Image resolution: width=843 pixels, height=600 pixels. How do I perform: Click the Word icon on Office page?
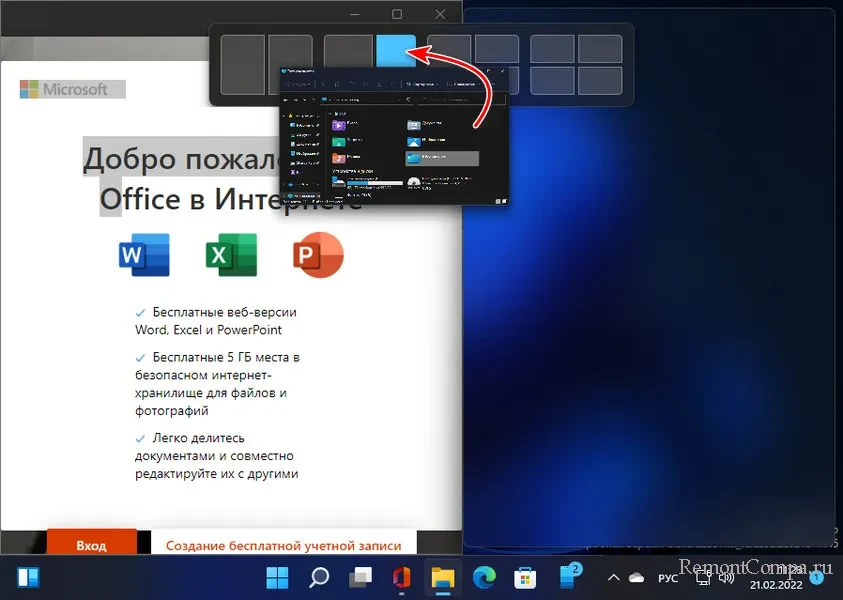tap(144, 255)
